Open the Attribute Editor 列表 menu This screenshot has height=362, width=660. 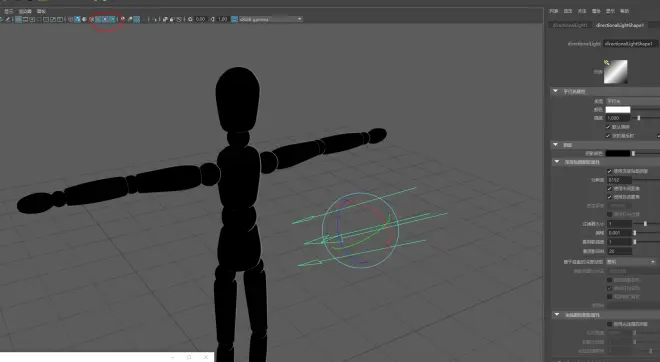pyautogui.click(x=554, y=11)
